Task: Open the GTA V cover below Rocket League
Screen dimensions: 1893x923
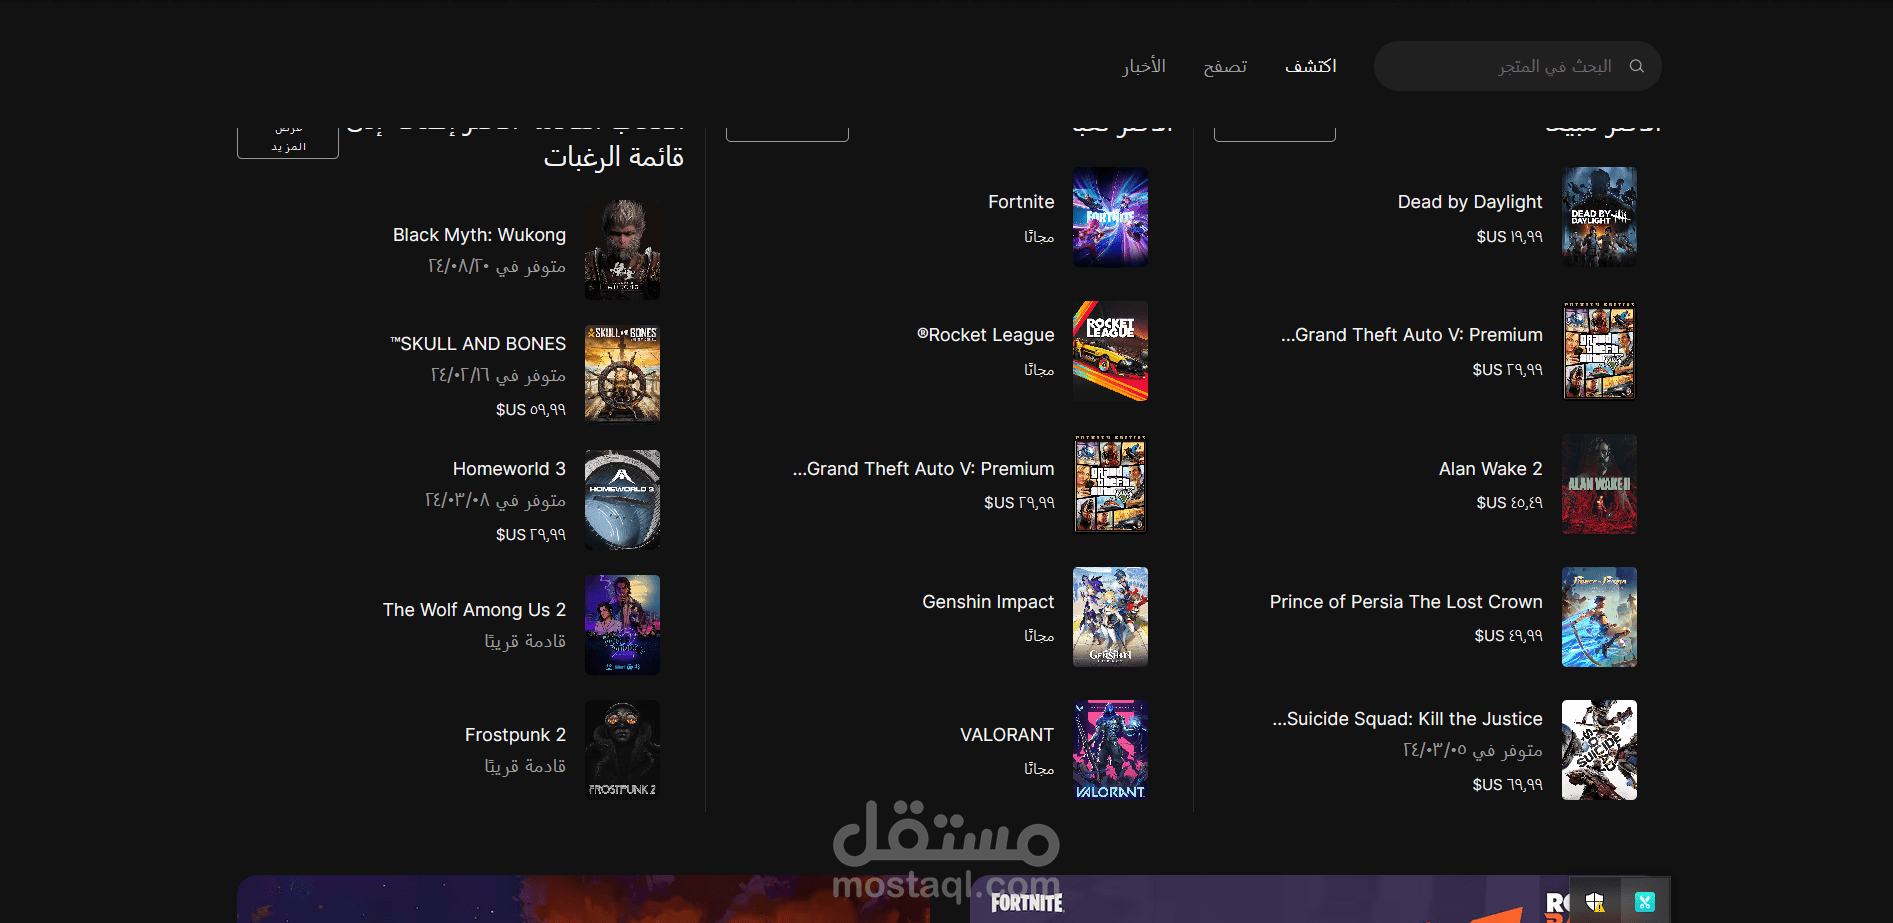Action: (x=1110, y=484)
